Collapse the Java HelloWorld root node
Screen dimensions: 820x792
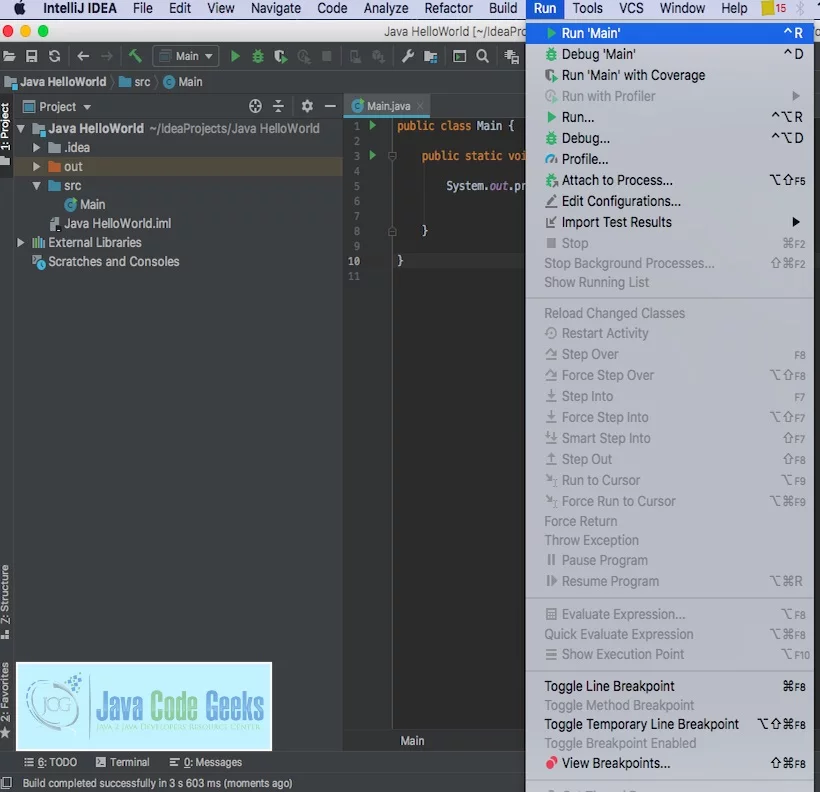coord(21,128)
